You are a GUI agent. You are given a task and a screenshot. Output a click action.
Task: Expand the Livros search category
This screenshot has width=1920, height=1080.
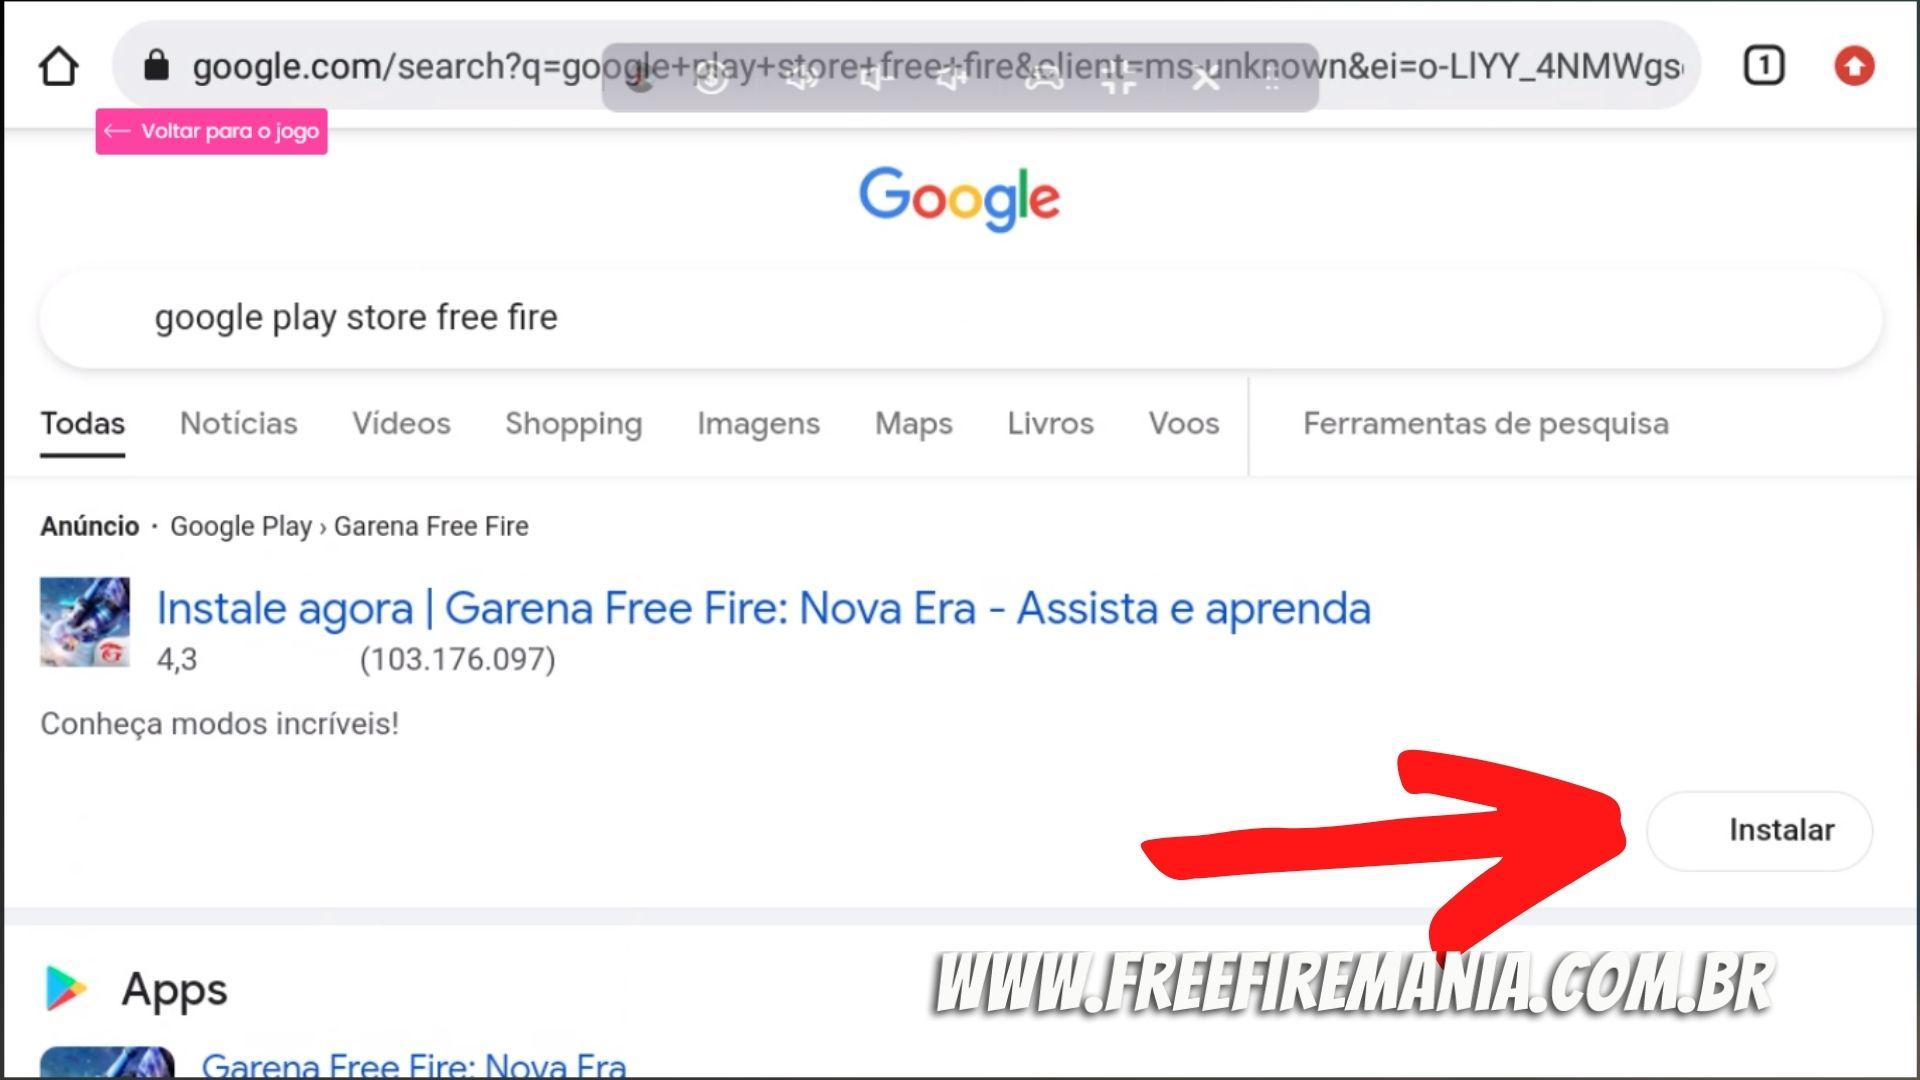pyautogui.click(x=1048, y=422)
